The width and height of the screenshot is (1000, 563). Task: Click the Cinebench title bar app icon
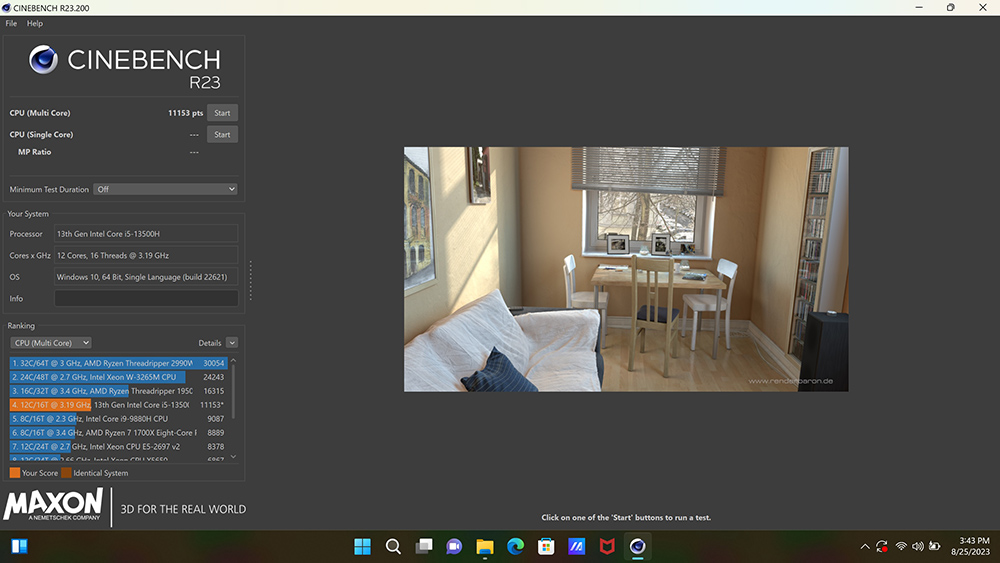point(6,8)
